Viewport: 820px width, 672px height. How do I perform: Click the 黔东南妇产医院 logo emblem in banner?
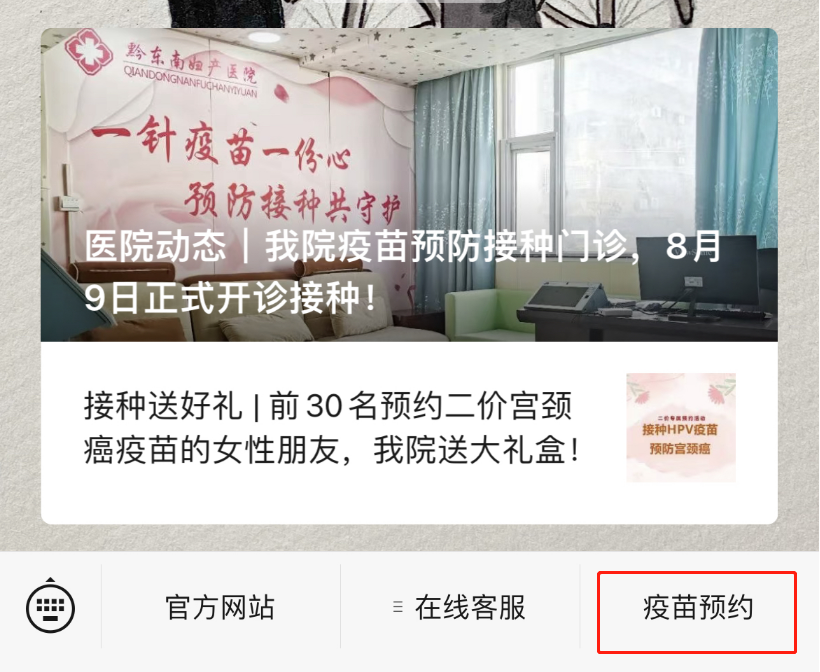(88, 52)
